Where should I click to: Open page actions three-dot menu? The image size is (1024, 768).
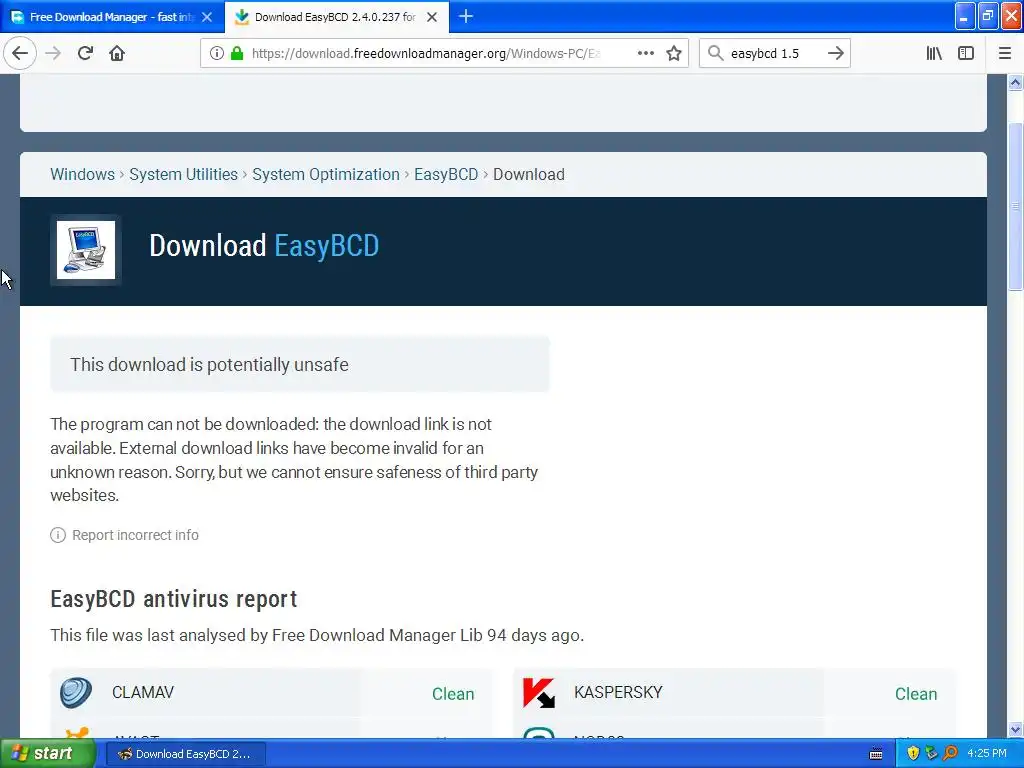point(645,53)
